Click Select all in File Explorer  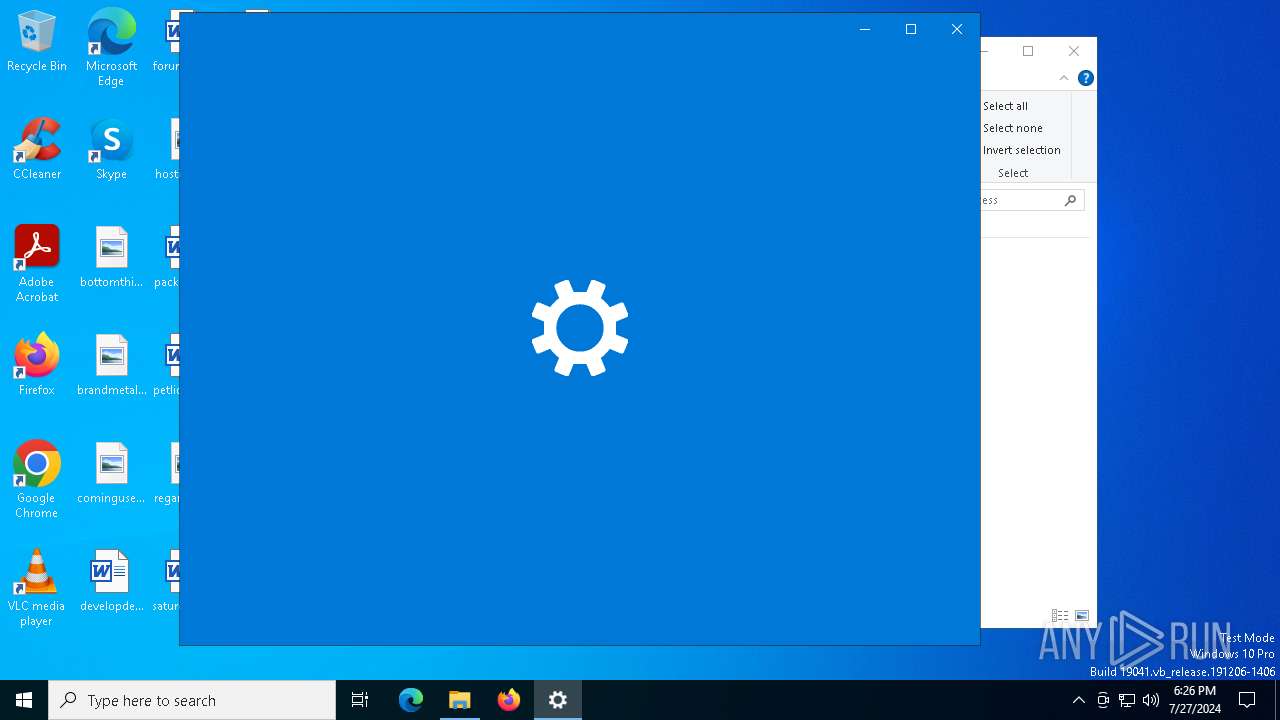pyautogui.click(x=1005, y=106)
